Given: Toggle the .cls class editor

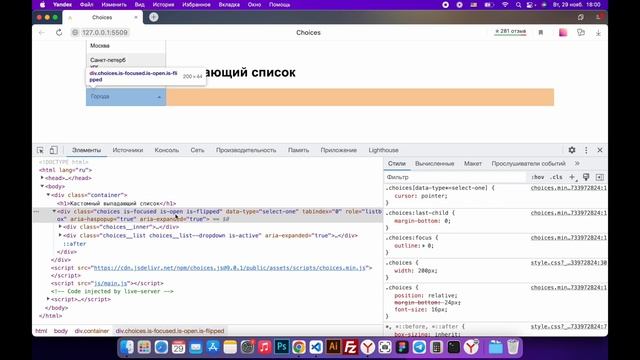Looking at the screenshot, I should coord(556,177).
